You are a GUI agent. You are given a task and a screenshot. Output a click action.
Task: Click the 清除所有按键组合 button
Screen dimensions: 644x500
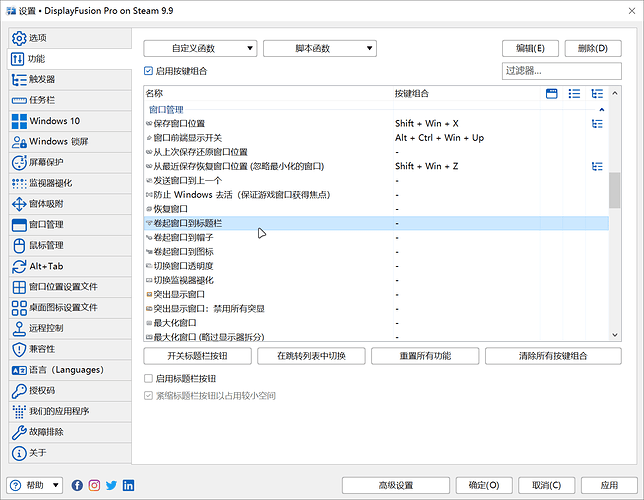(x=553, y=356)
